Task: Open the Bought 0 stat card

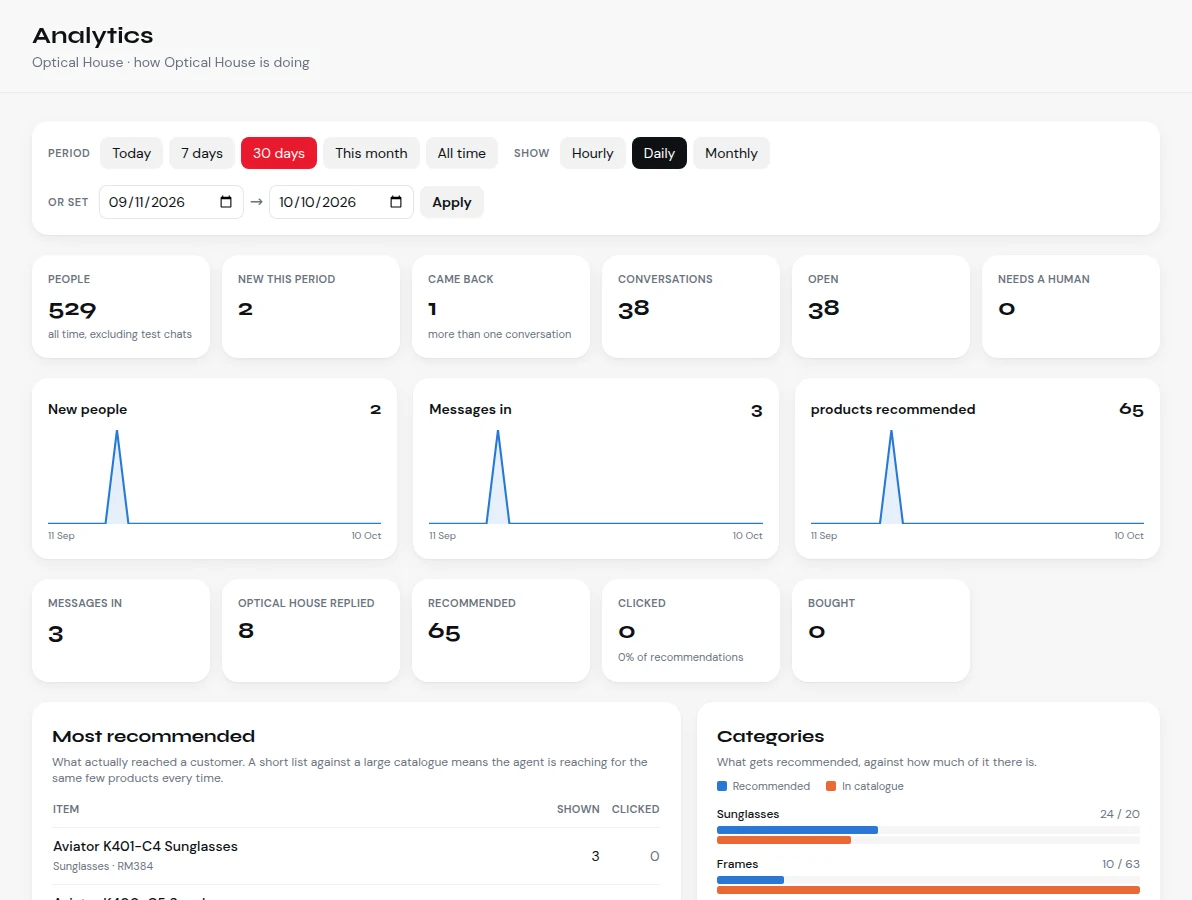Action: click(881, 630)
